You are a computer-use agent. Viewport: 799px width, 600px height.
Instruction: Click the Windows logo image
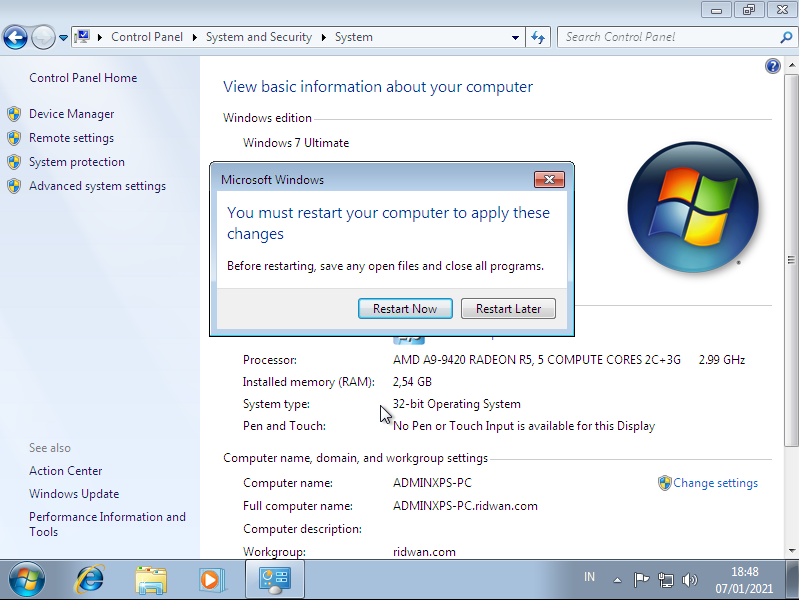[x=693, y=207]
